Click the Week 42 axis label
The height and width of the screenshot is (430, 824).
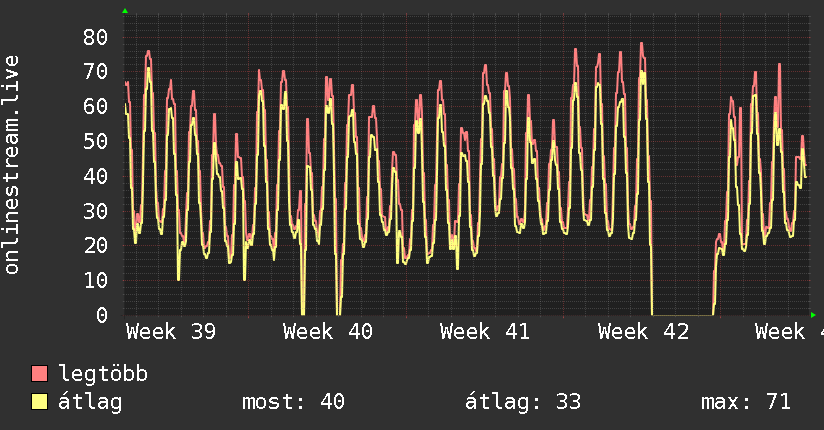coord(643,332)
